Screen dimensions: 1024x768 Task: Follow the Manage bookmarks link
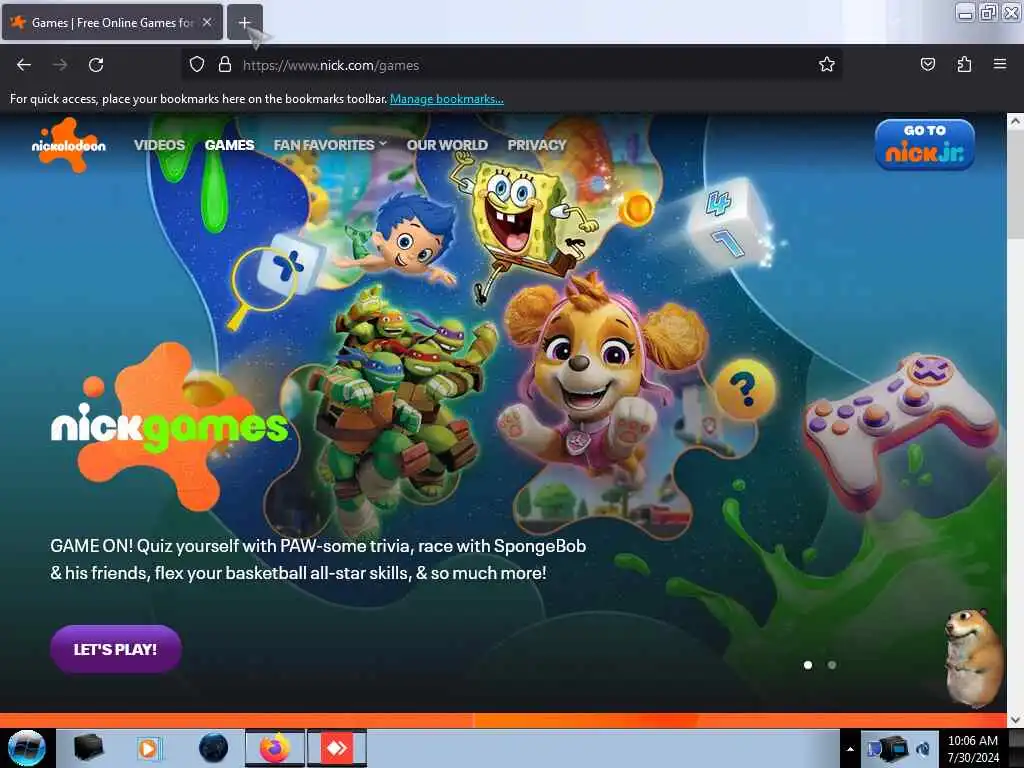click(447, 99)
